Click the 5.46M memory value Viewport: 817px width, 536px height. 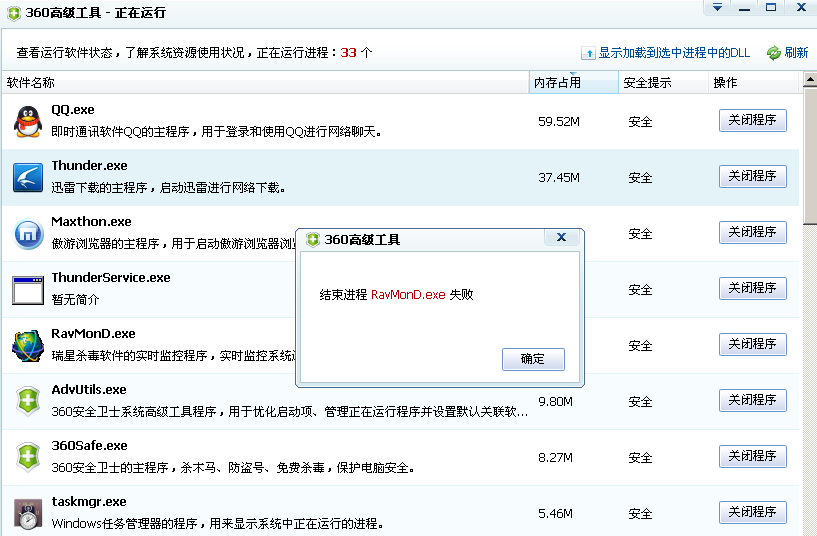point(555,514)
